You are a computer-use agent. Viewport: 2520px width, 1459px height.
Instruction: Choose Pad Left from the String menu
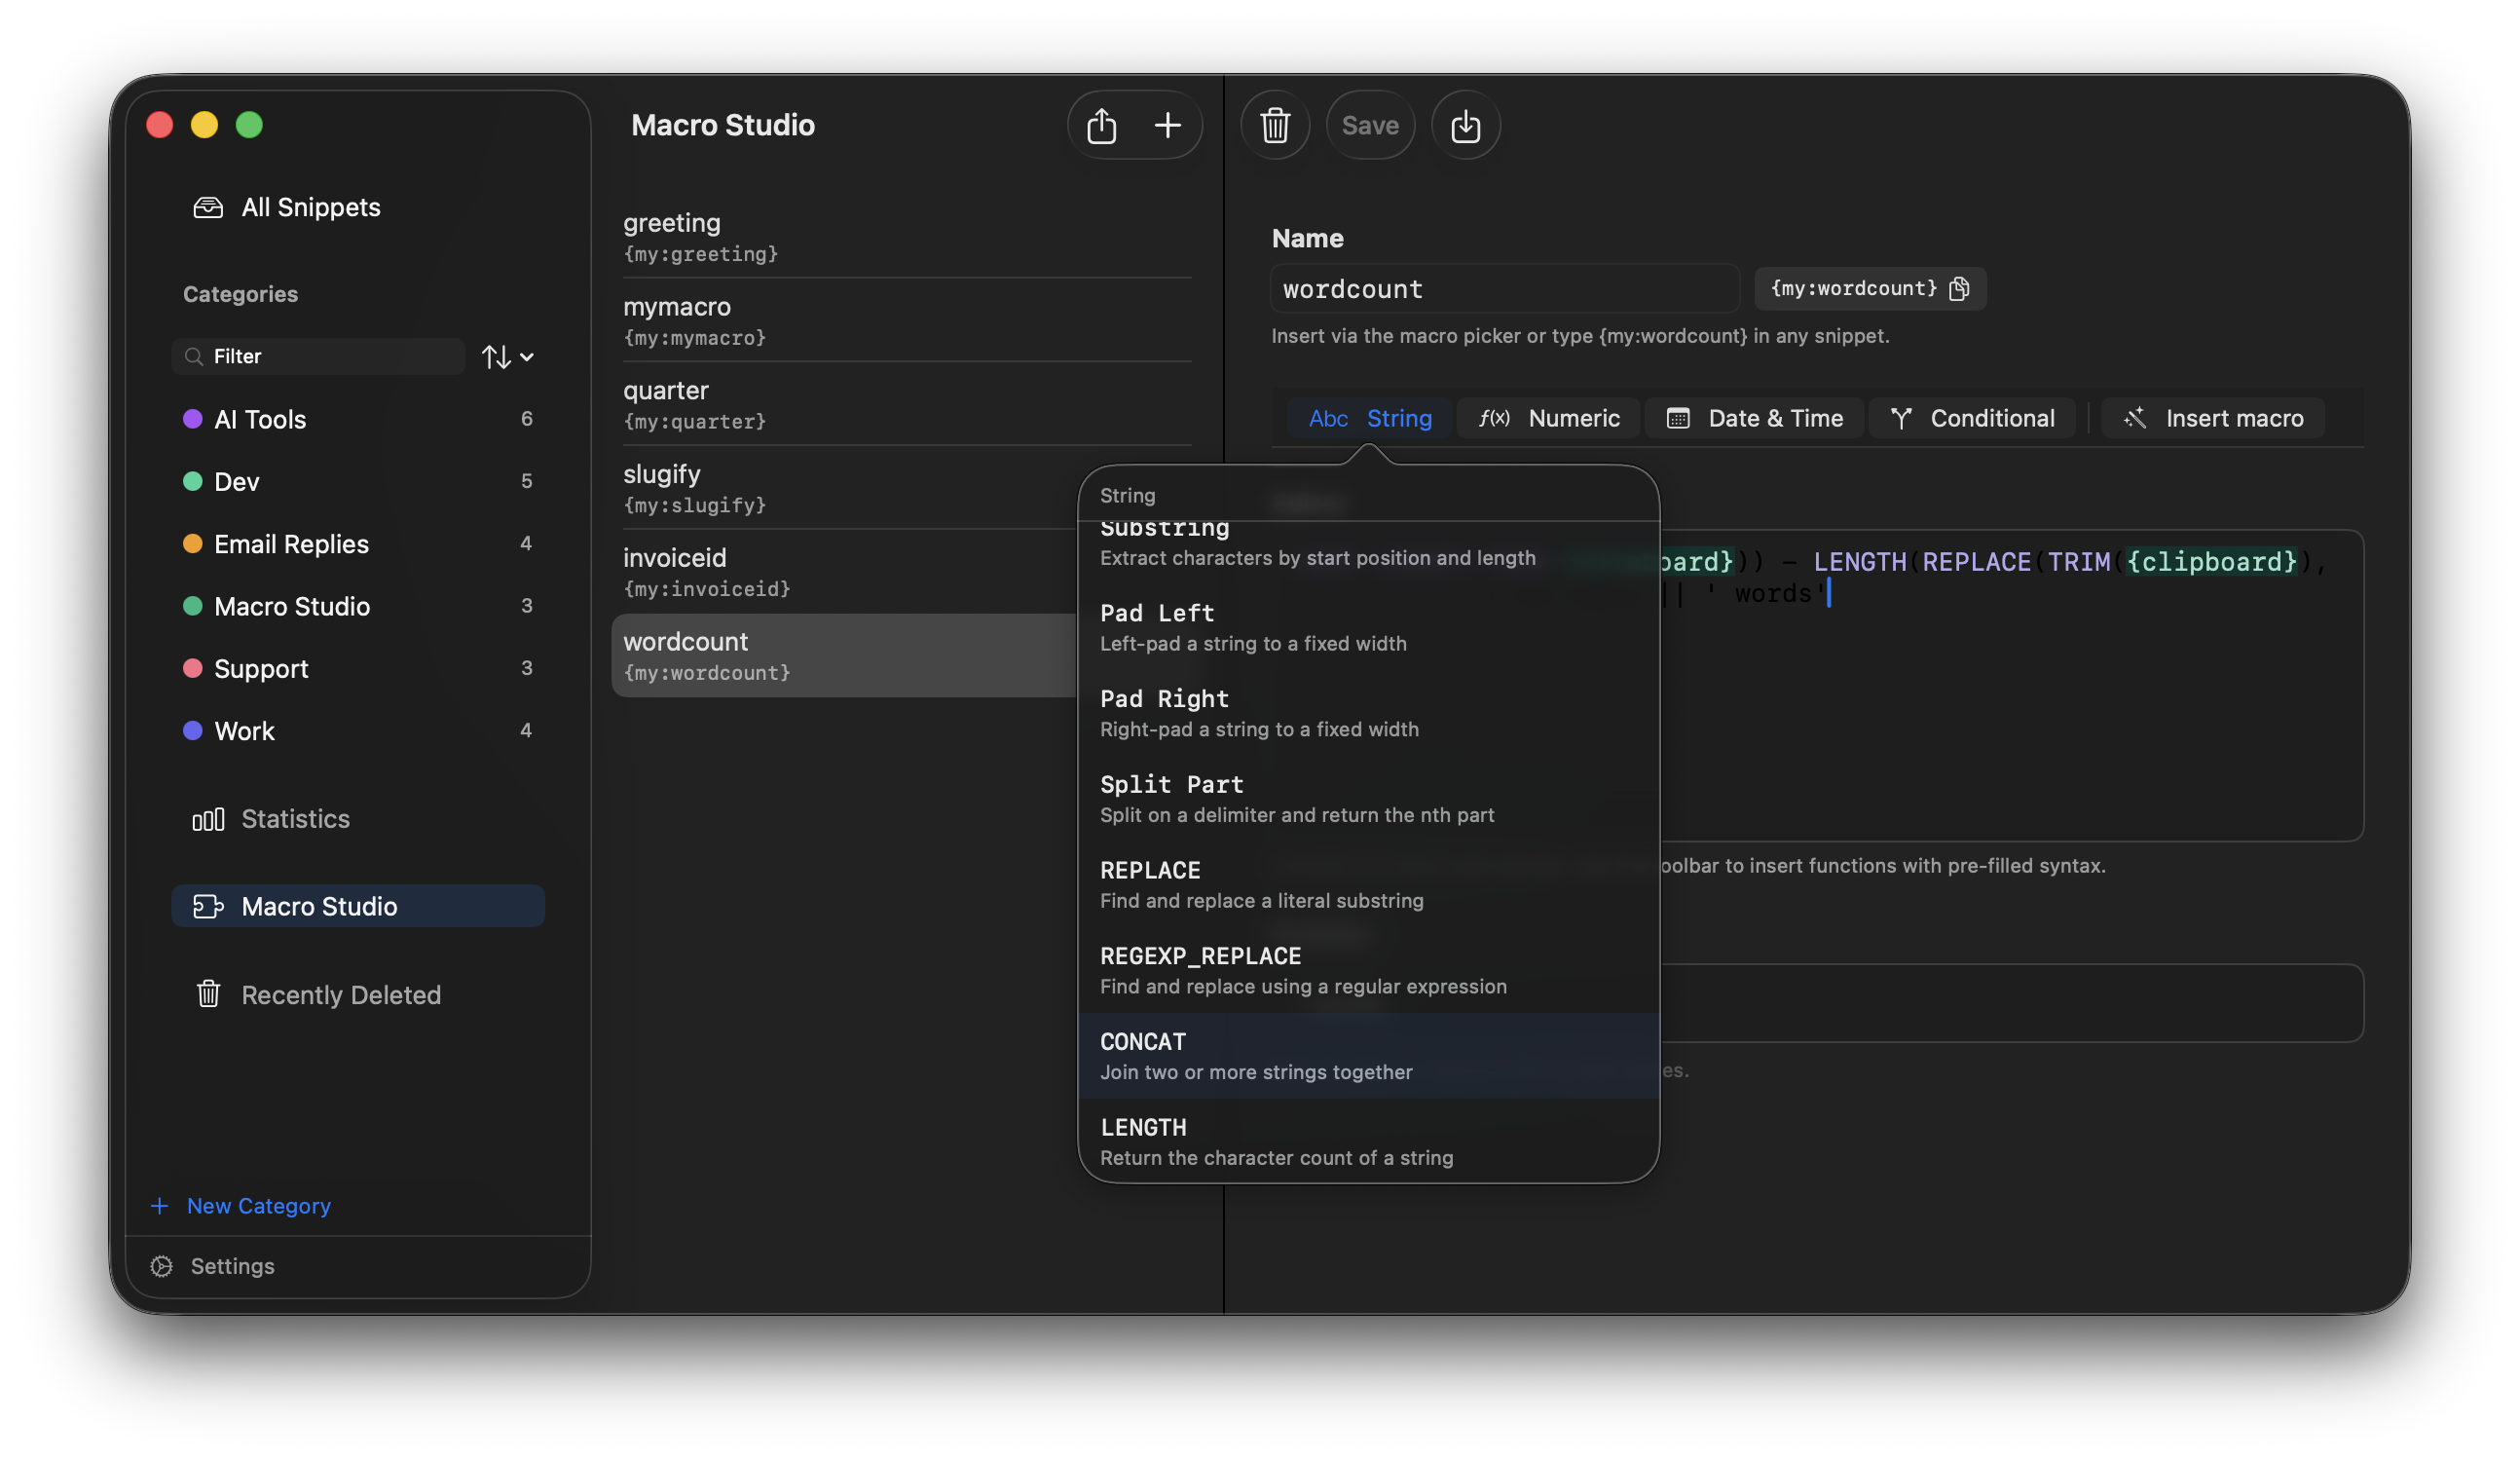1368,628
